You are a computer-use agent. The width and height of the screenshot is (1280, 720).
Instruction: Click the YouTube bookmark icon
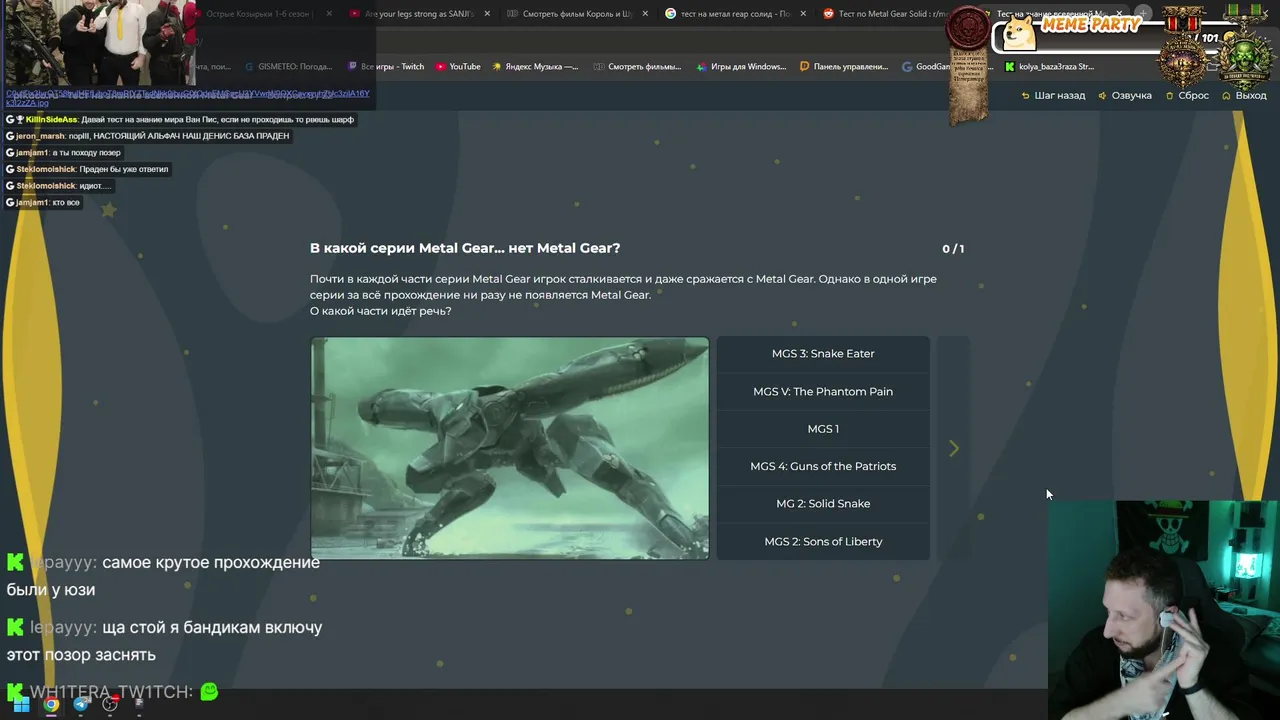point(441,67)
